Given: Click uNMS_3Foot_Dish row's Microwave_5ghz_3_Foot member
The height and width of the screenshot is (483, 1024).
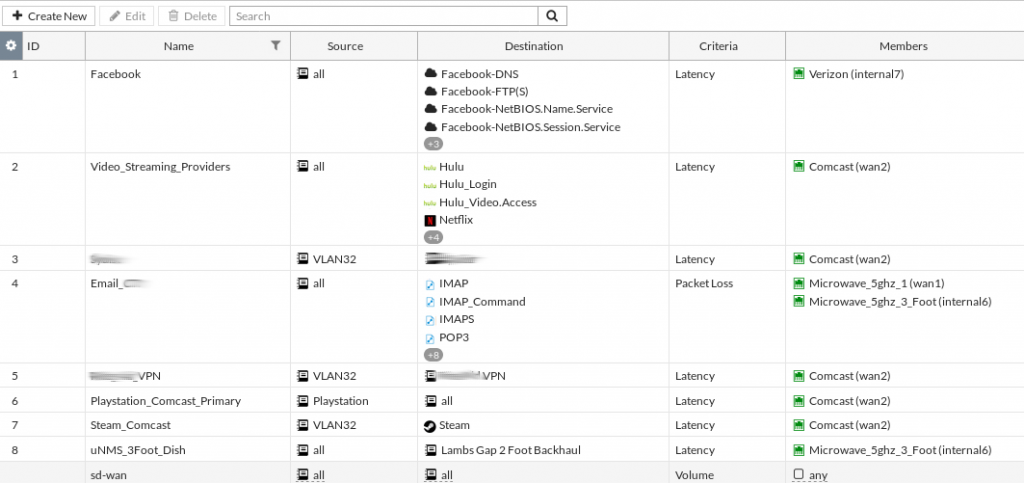Looking at the screenshot, I should pos(900,450).
